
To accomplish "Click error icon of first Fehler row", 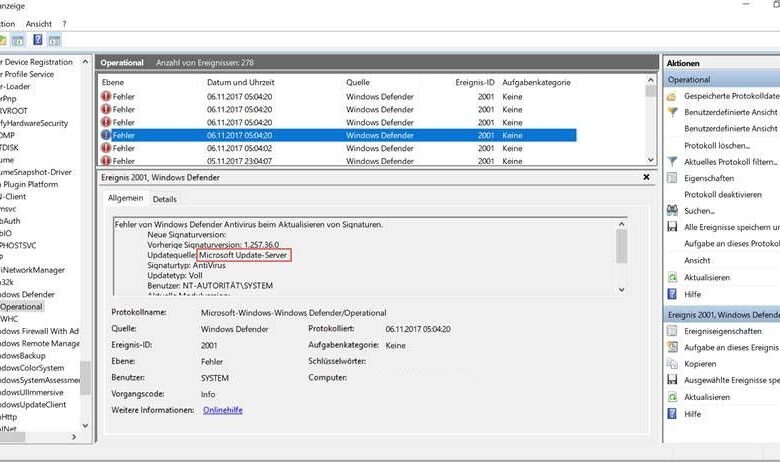I will tap(106, 96).
